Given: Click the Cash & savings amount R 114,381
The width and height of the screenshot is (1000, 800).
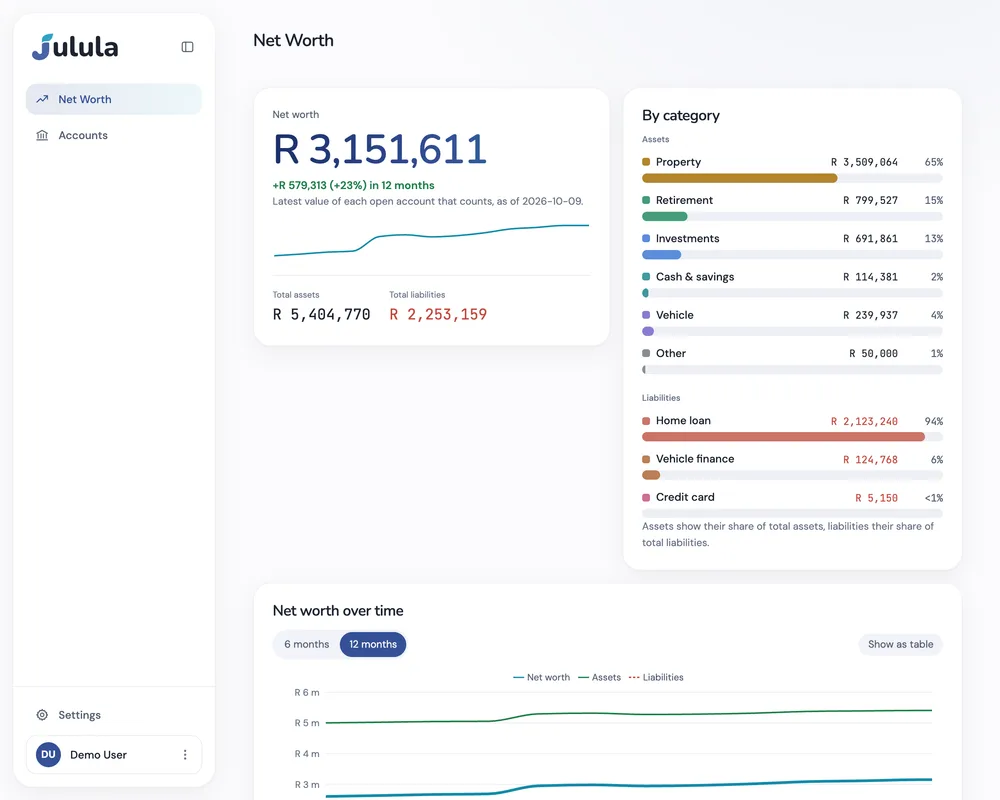Looking at the screenshot, I should [x=870, y=277].
